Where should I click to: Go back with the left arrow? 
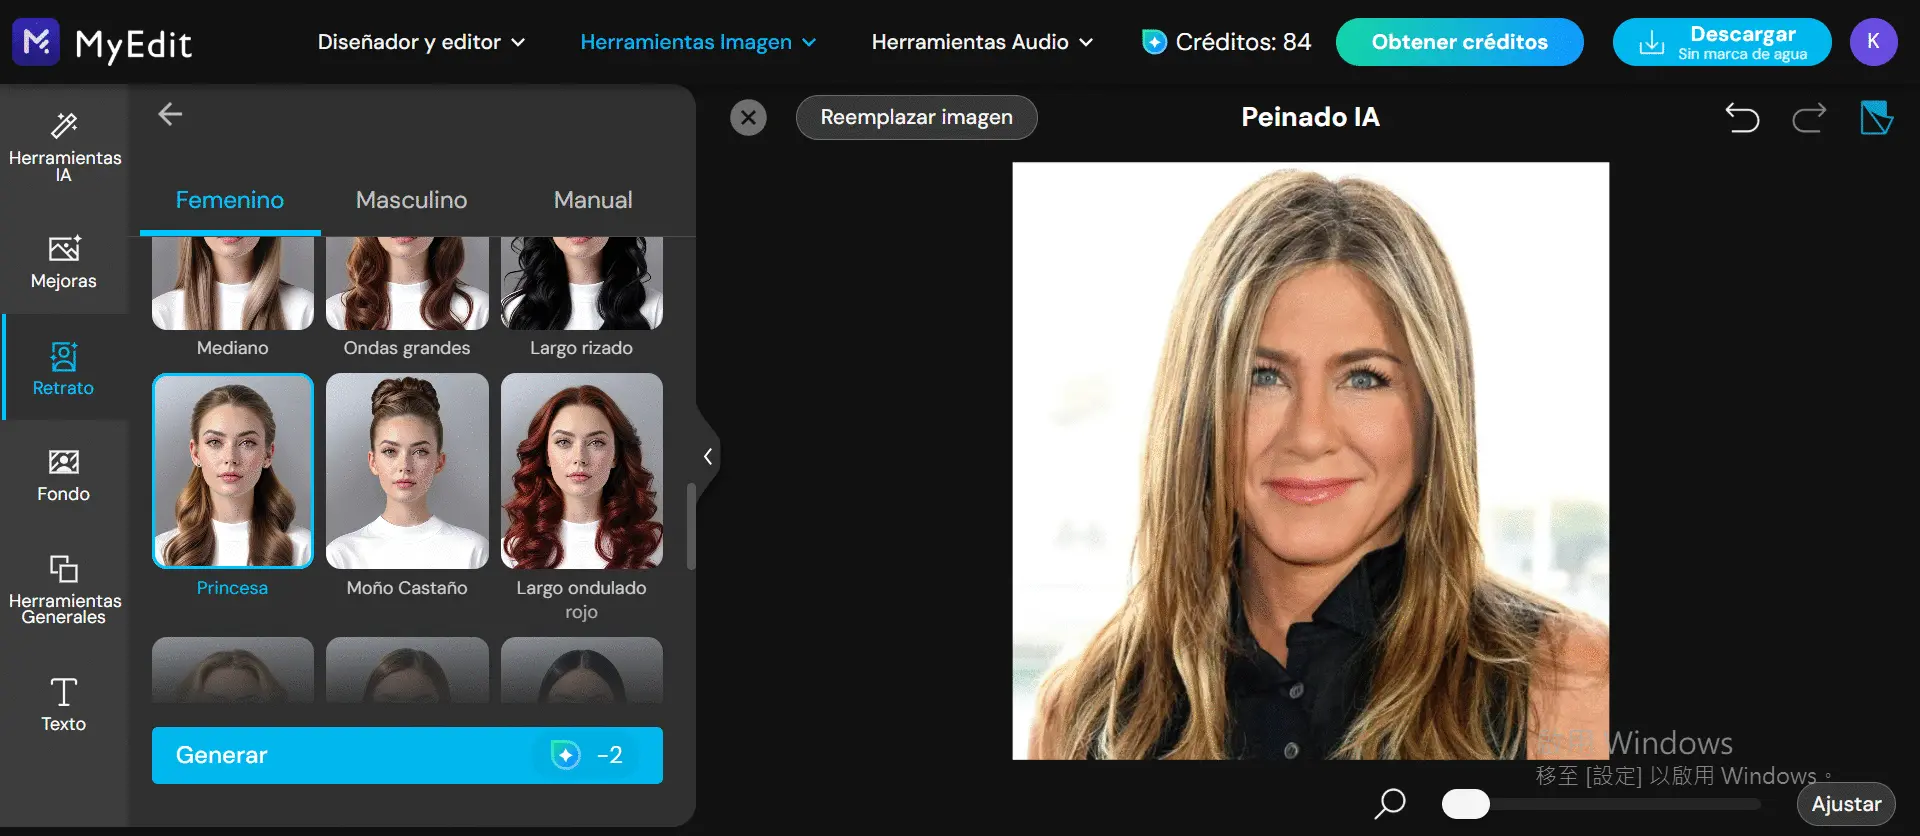(x=170, y=115)
